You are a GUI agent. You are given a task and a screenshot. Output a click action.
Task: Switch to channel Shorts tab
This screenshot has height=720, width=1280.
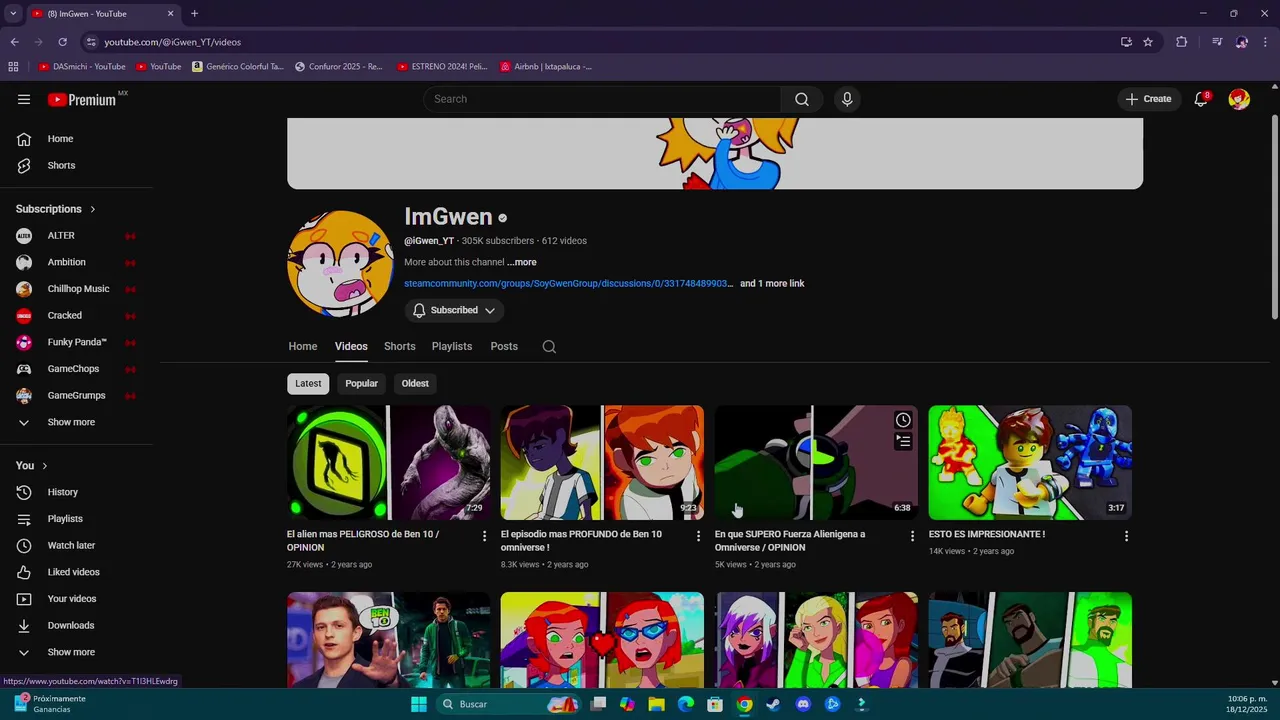point(400,346)
